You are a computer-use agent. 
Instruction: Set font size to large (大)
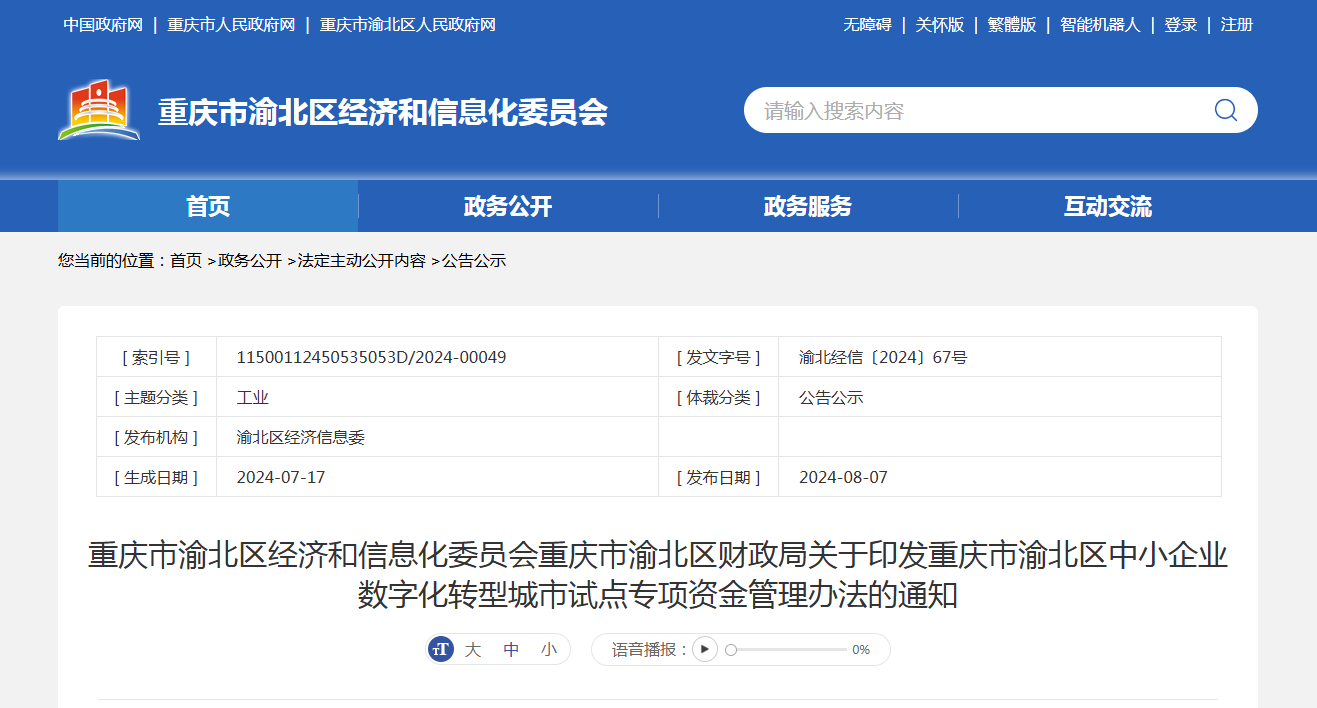pyautogui.click(x=473, y=650)
